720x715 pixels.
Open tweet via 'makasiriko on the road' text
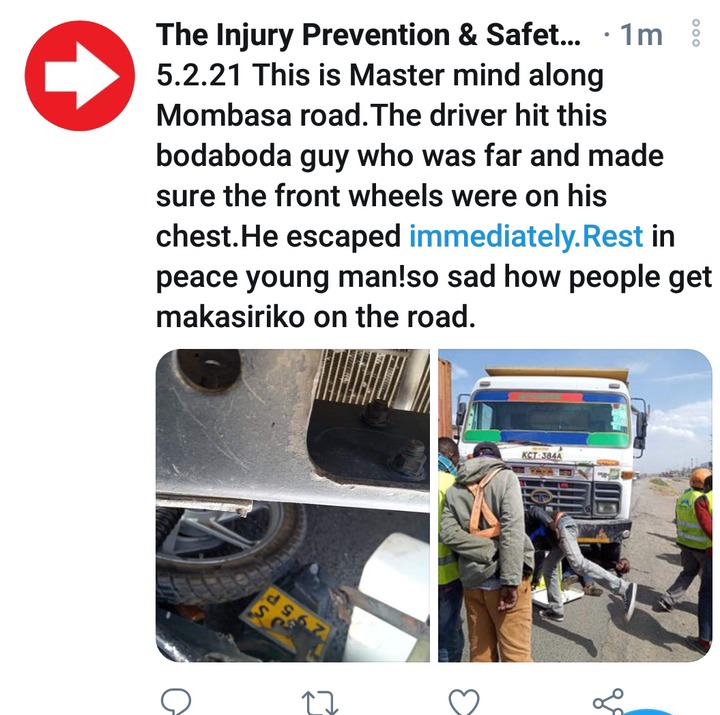315,317
